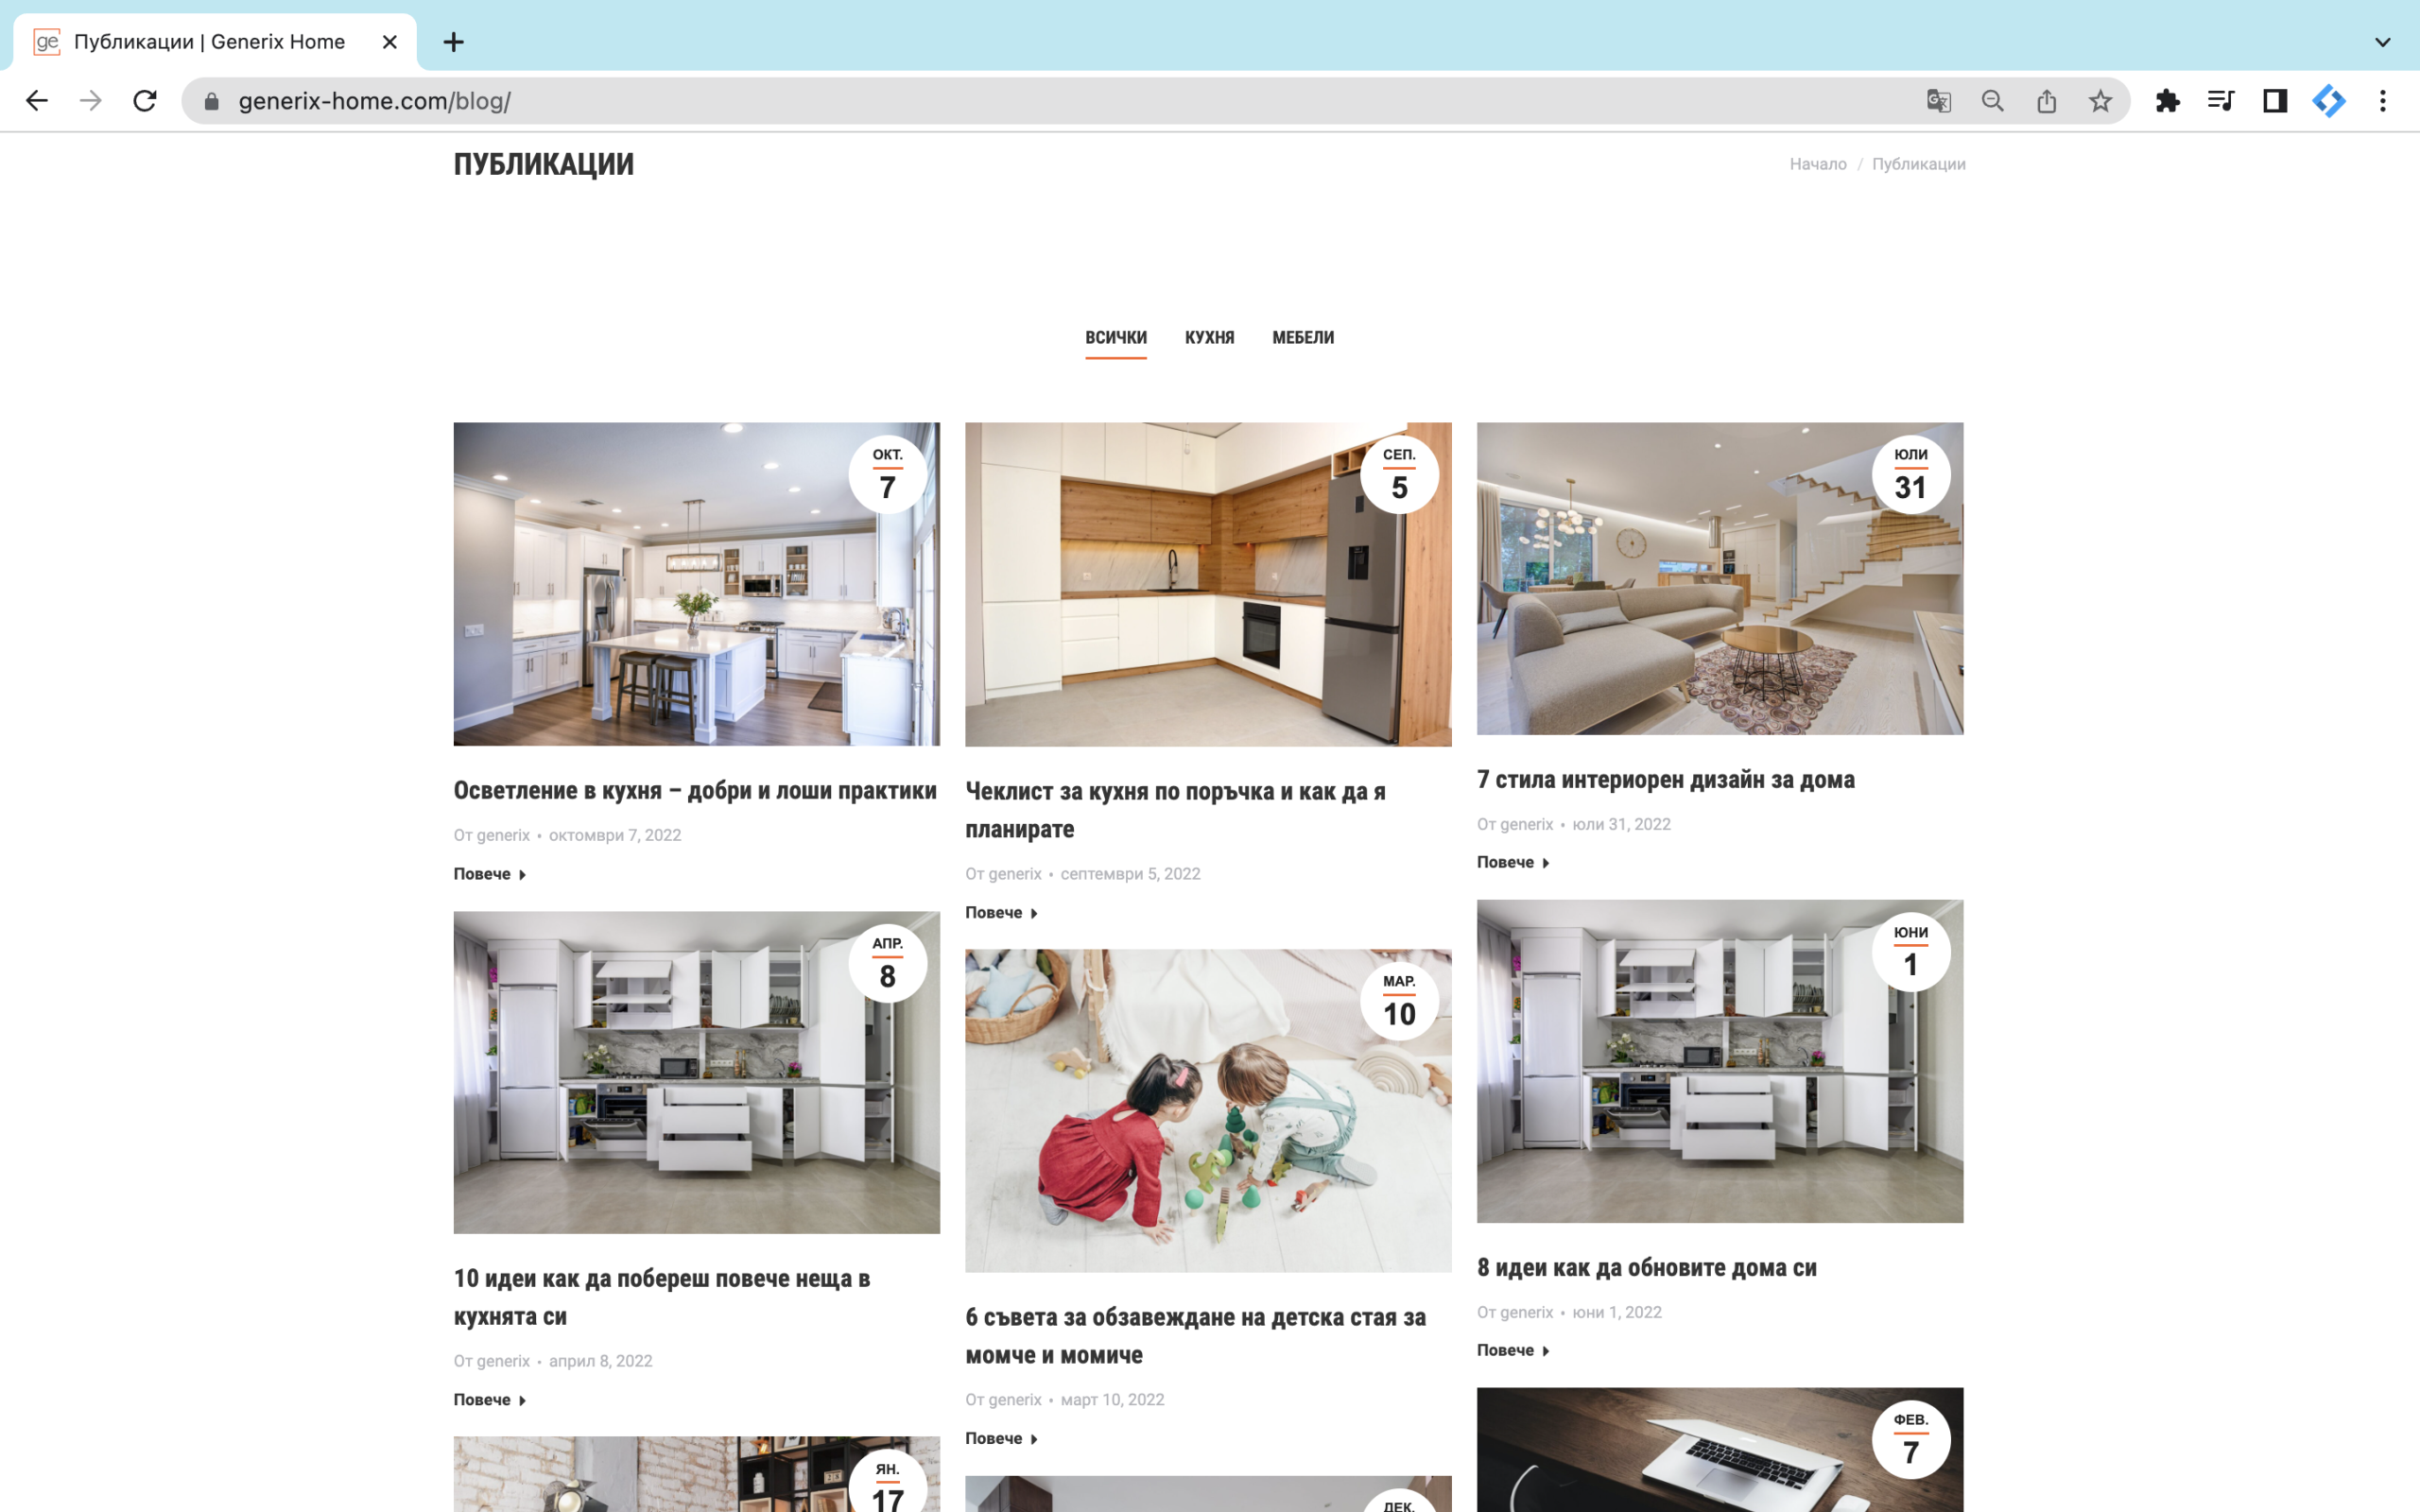The image size is (2420, 1512).
Task: Open article 6 съвета за обзавеждане на детска стая
Action: (x=1195, y=1336)
